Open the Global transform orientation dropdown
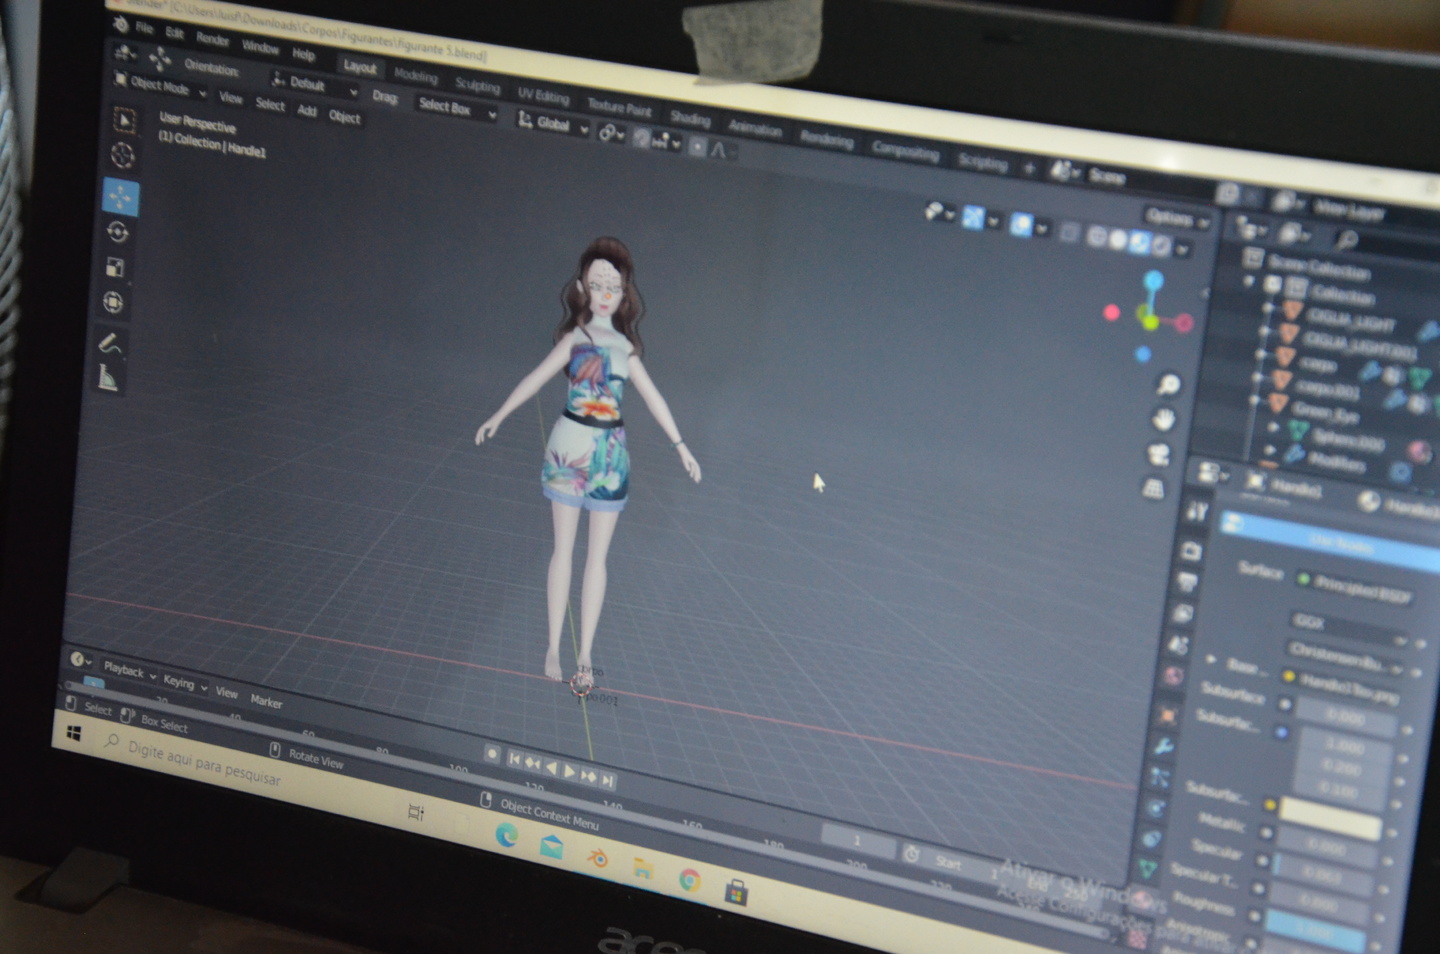This screenshot has height=954, width=1440. click(552, 124)
